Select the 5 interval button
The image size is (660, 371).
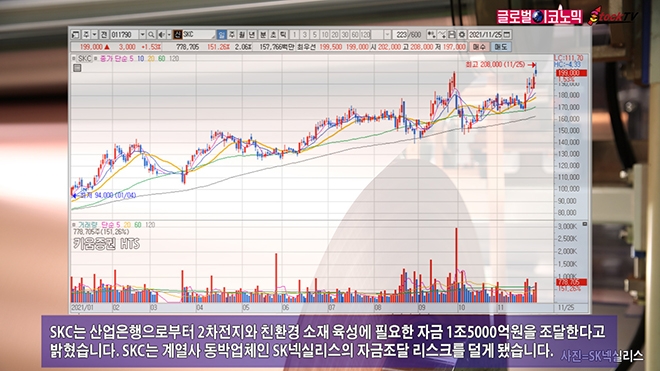[x=314, y=35]
